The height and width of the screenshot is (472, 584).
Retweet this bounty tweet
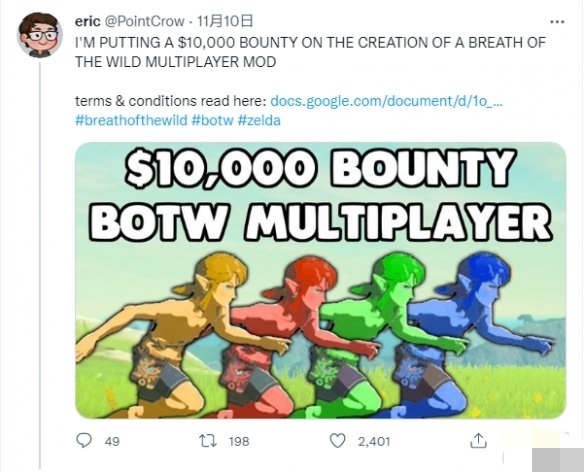[208, 441]
